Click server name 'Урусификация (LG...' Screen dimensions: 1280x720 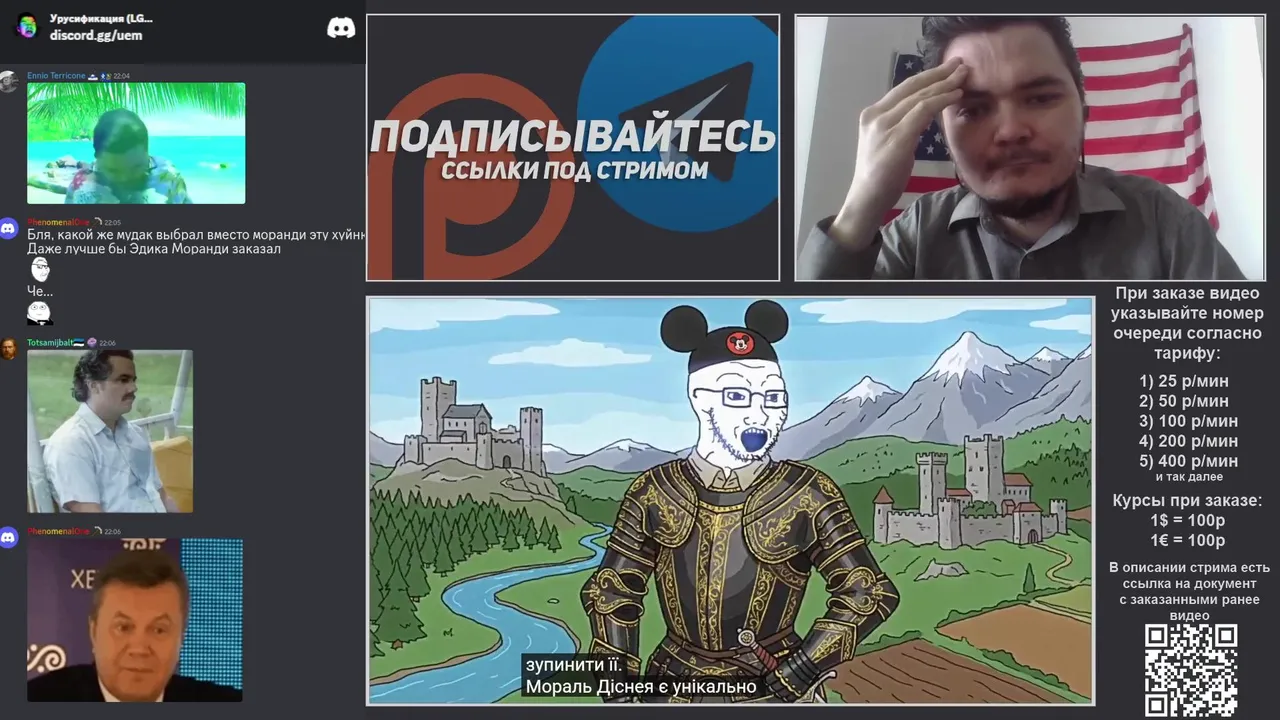[101, 18]
